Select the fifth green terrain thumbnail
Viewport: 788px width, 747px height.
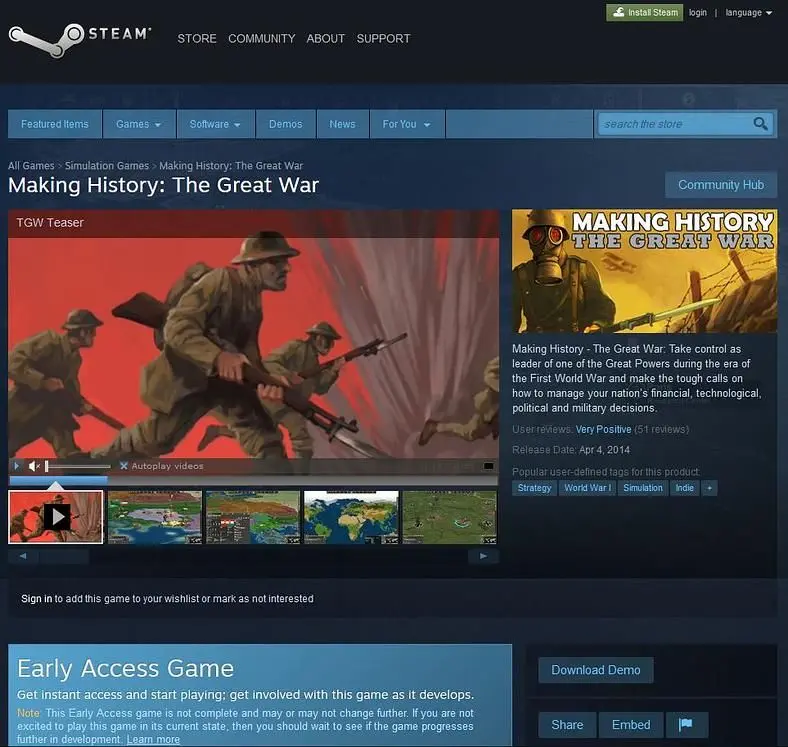click(449, 517)
